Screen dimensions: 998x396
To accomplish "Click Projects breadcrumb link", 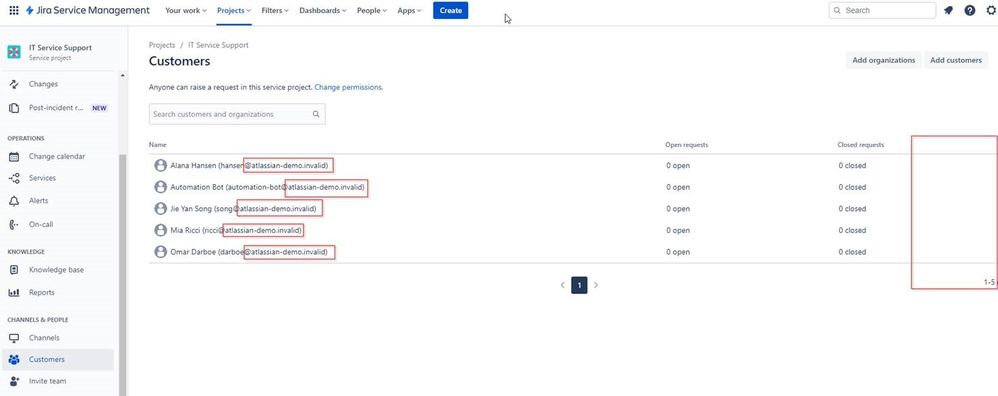I will point(162,45).
